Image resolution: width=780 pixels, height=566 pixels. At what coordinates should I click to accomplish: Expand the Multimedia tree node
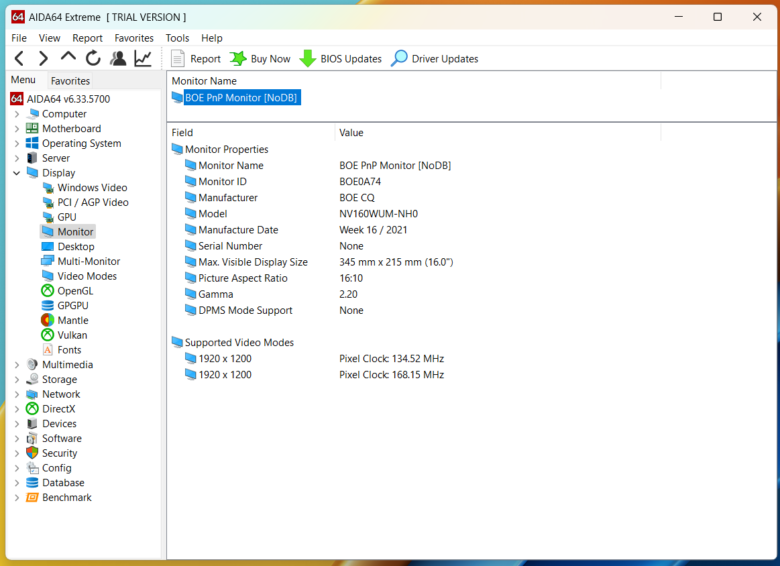[17, 365]
